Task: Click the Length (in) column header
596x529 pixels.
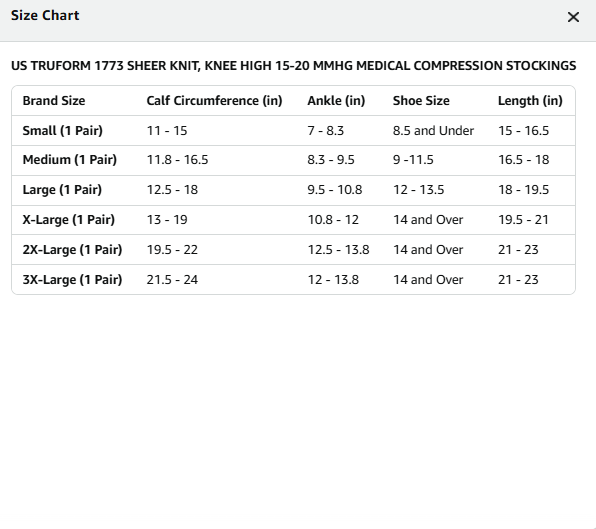Action: [530, 101]
